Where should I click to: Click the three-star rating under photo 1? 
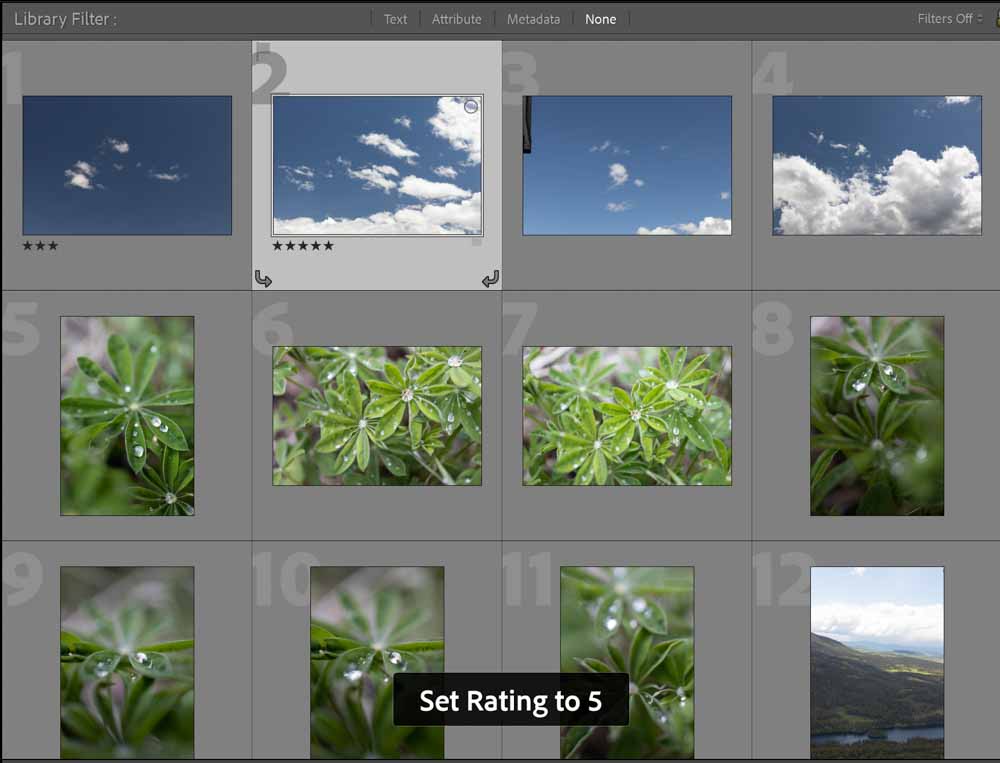coord(40,246)
